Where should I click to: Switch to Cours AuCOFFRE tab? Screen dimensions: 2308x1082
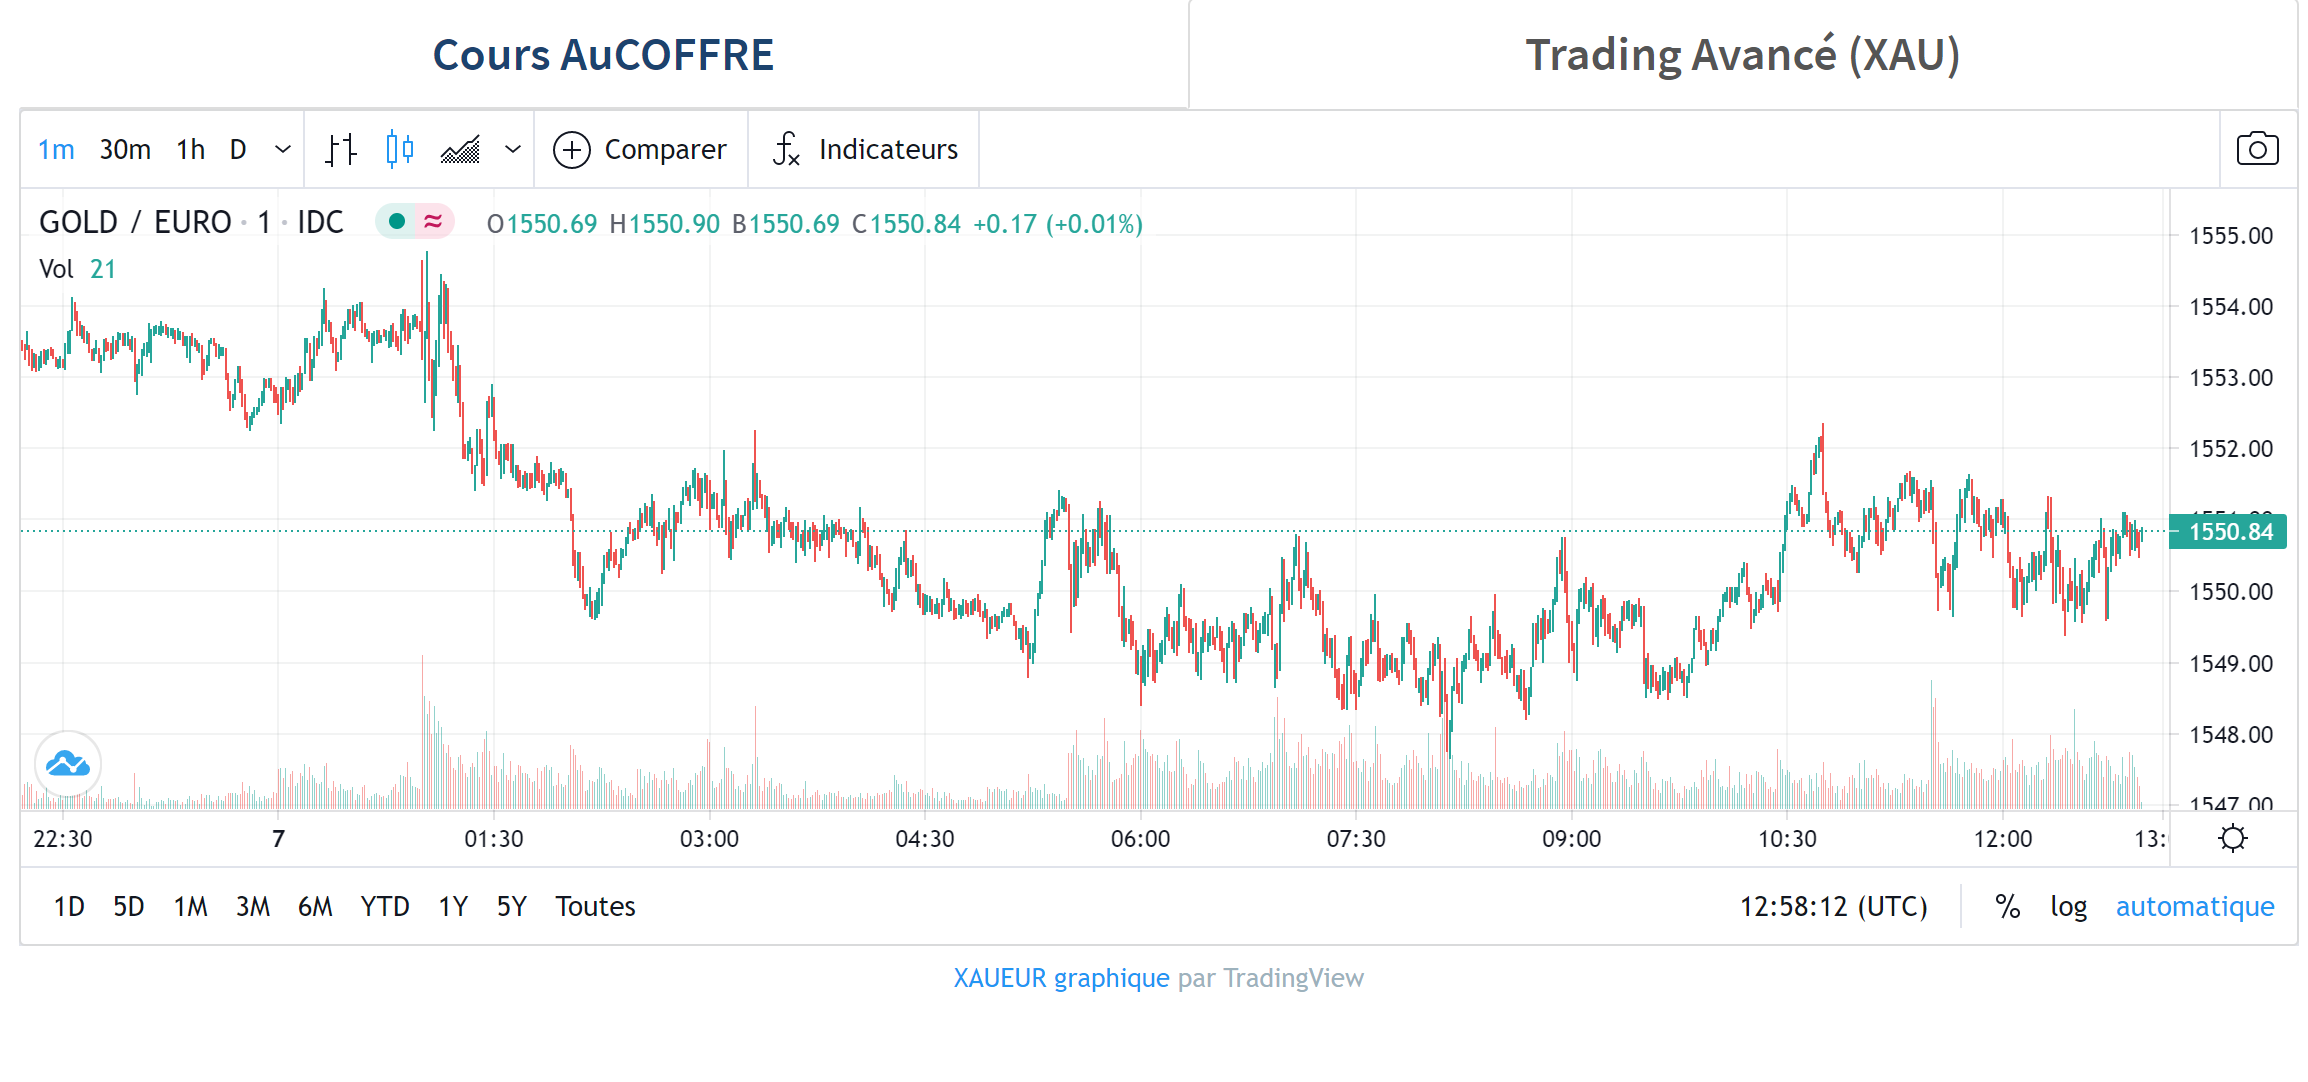[603, 55]
